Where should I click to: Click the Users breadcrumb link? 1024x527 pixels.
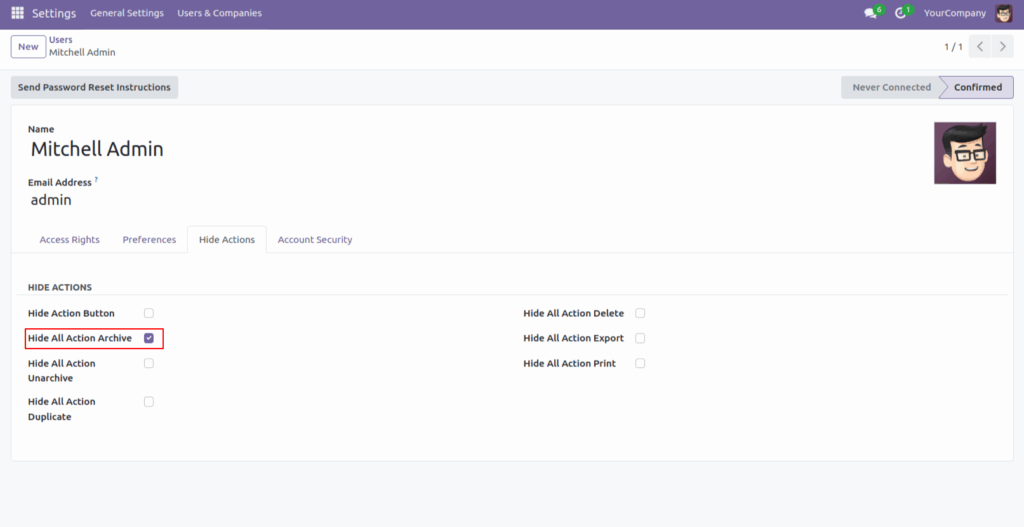61,40
